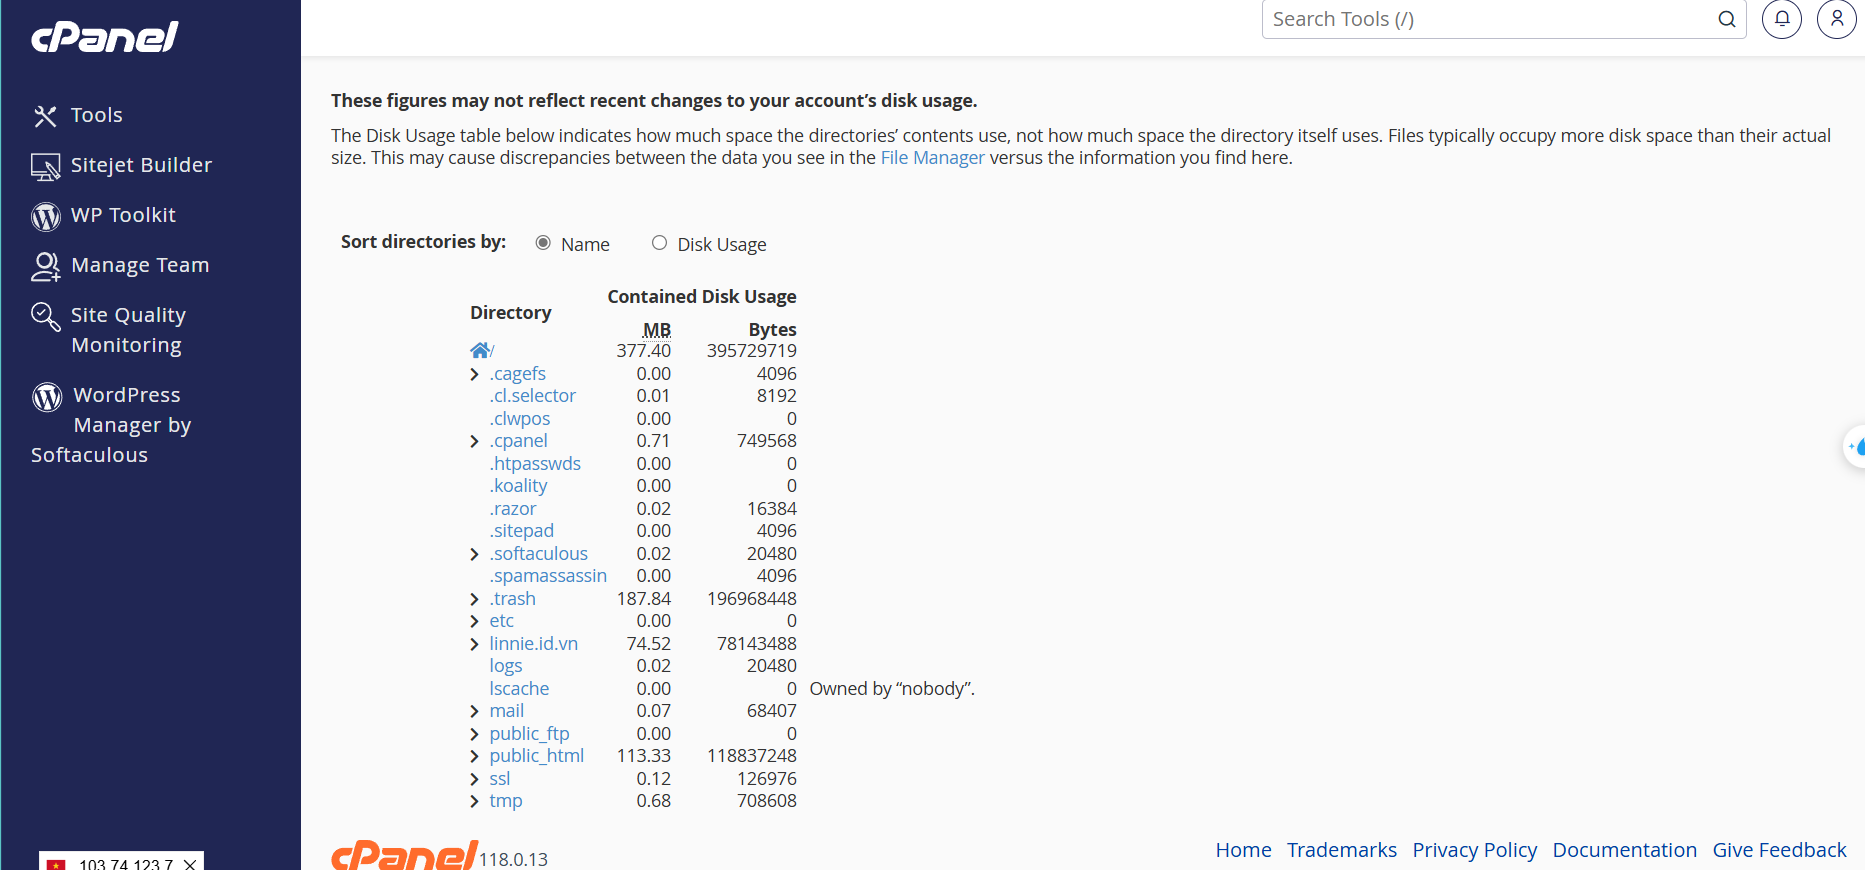Click Give Feedback link
The width and height of the screenshot is (1865, 870).
(1779, 850)
